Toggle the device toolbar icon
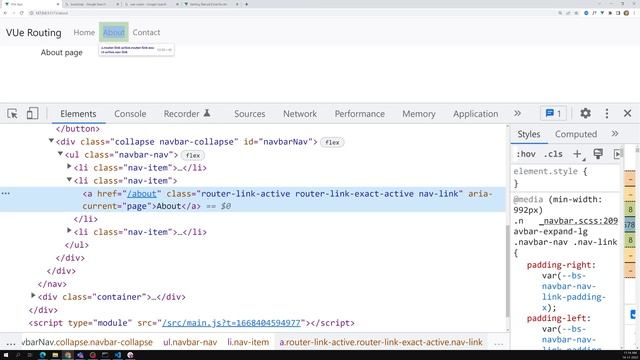The height and width of the screenshot is (360, 640). coord(32,113)
